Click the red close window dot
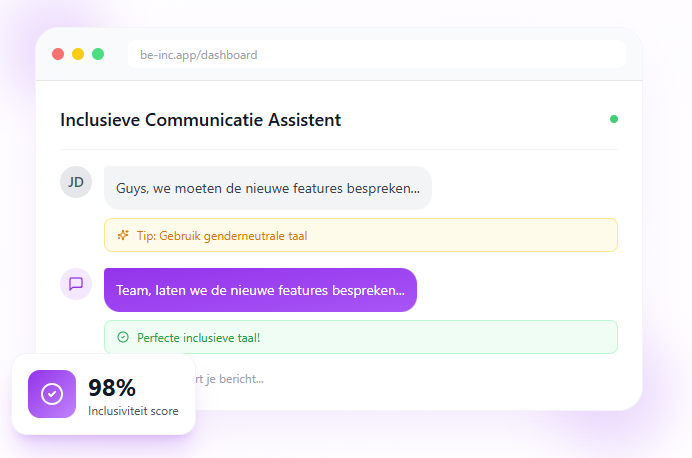Viewport: 692px width, 458px height. point(58,54)
